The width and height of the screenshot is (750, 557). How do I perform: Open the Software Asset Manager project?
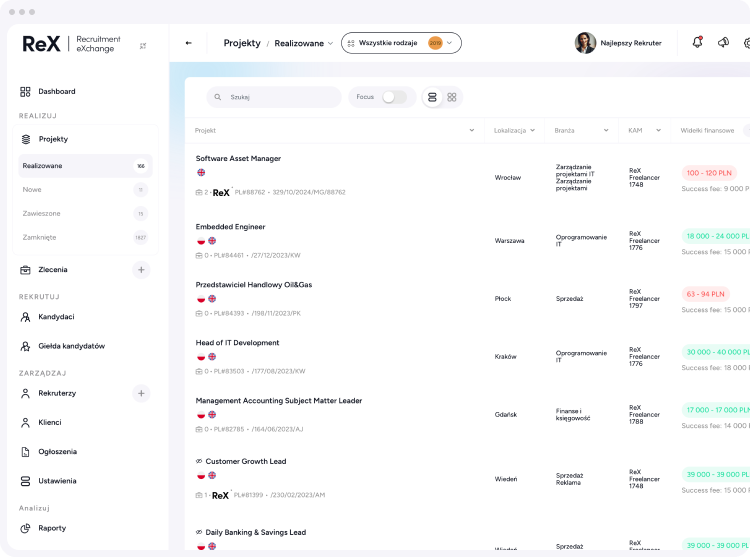coord(238,158)
